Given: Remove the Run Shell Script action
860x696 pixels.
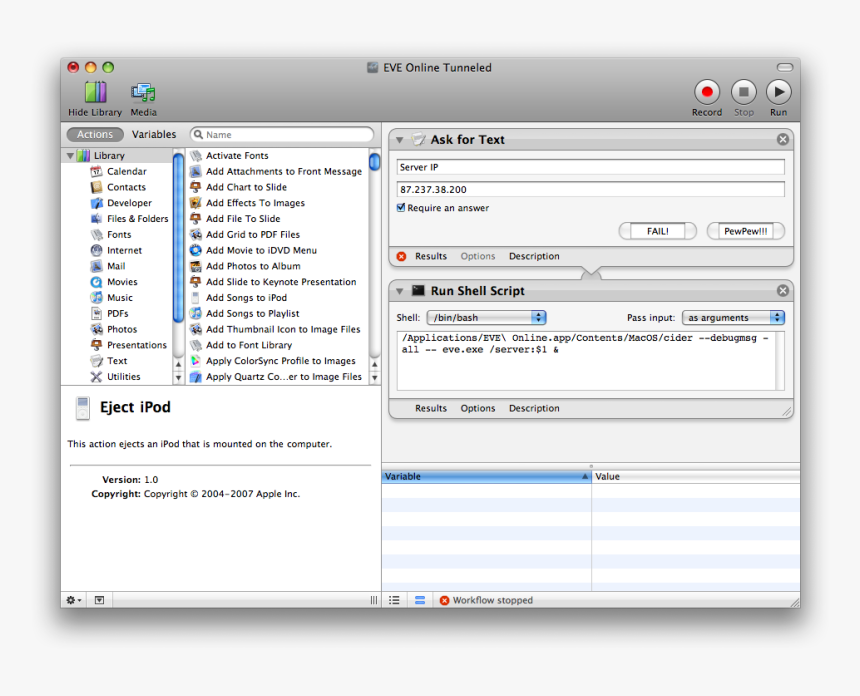Looking at the screenshot, I should click(x=783, y=291).
